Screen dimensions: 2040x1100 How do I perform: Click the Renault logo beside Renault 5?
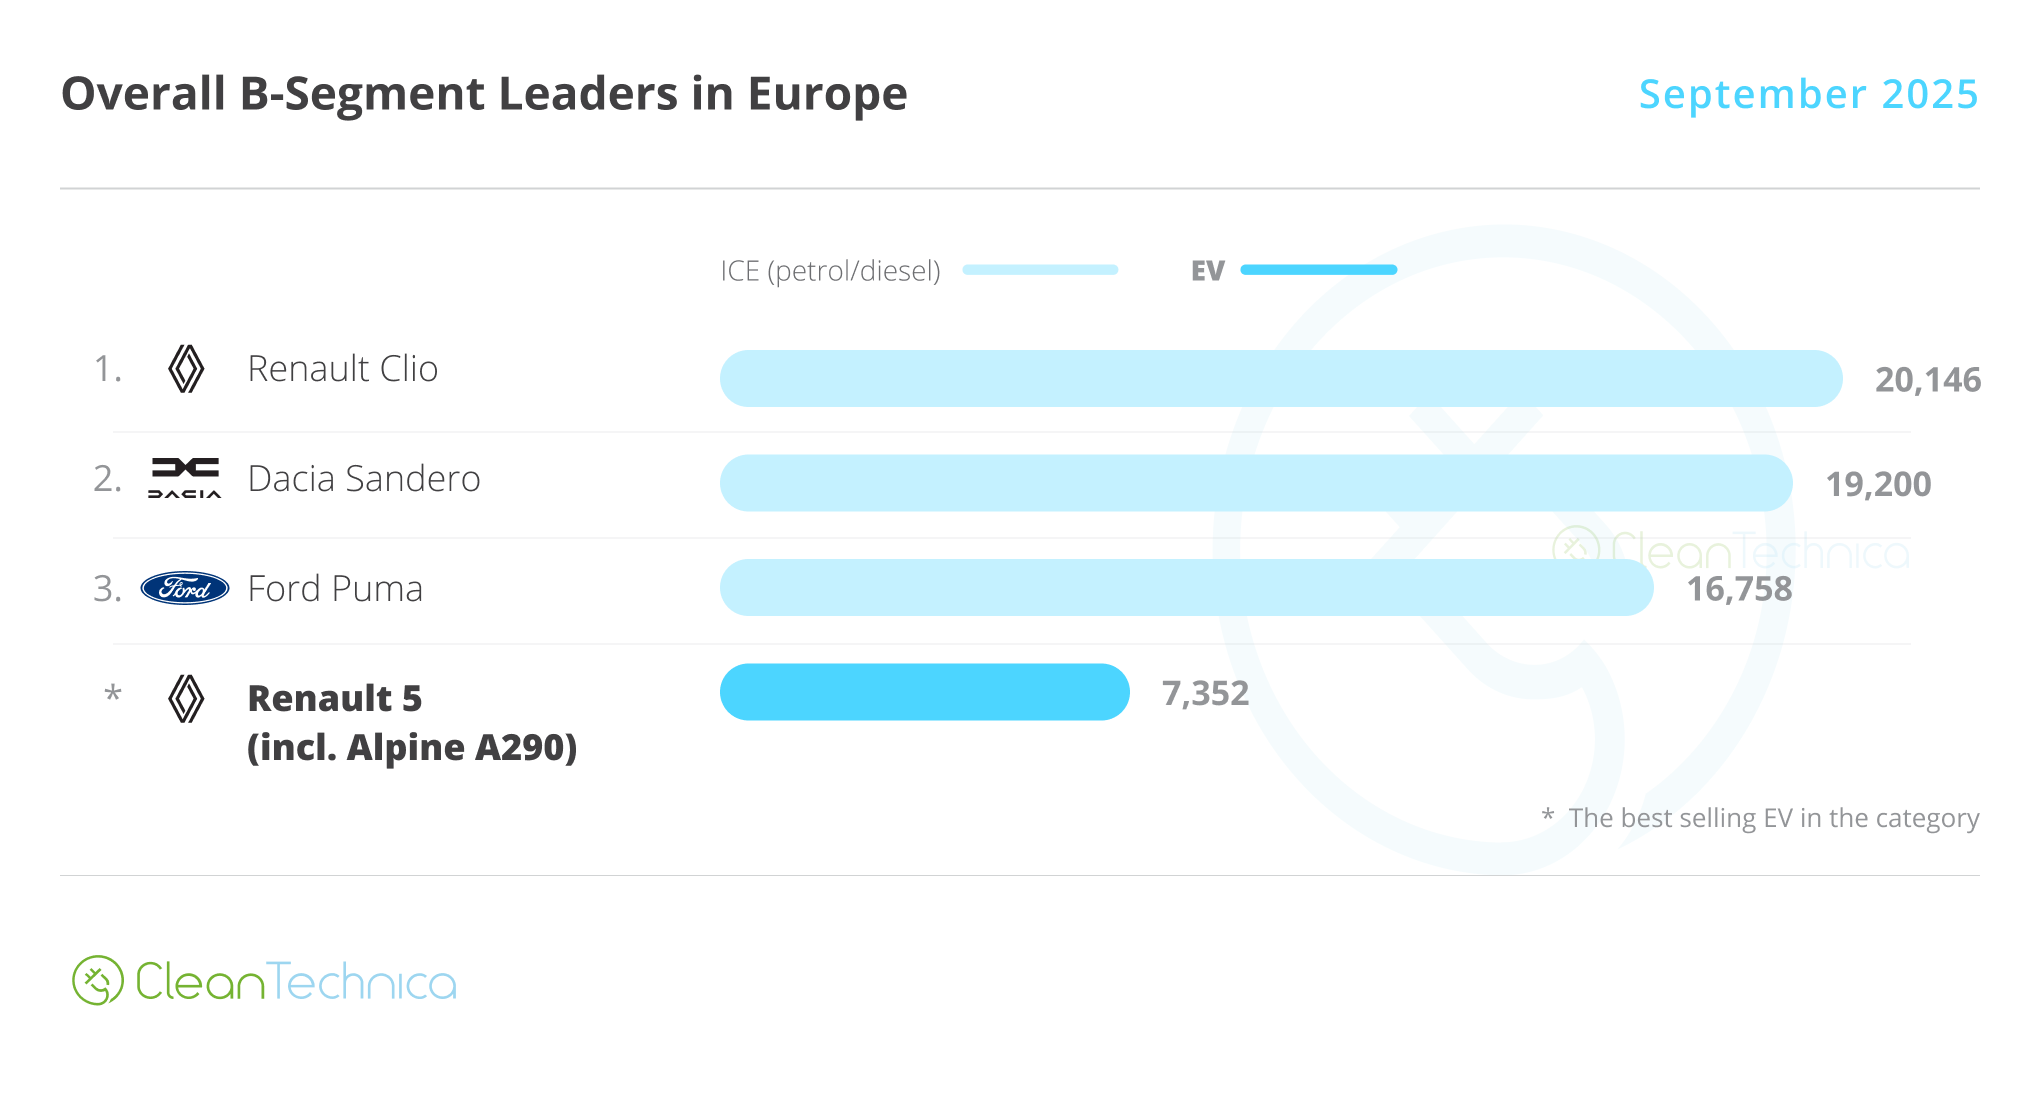click(x=186, y=698)
